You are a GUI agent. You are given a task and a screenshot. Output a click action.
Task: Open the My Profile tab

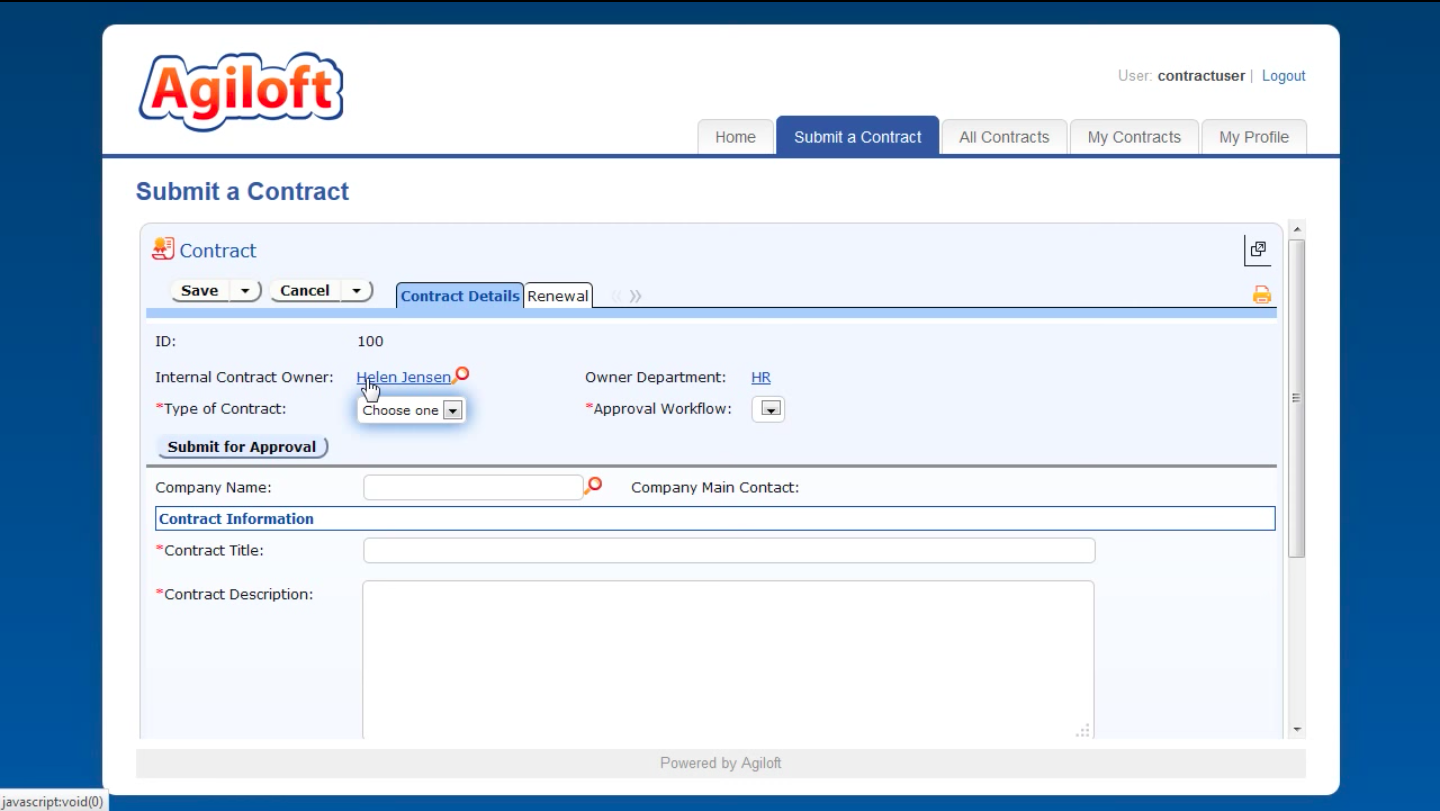1253,137
